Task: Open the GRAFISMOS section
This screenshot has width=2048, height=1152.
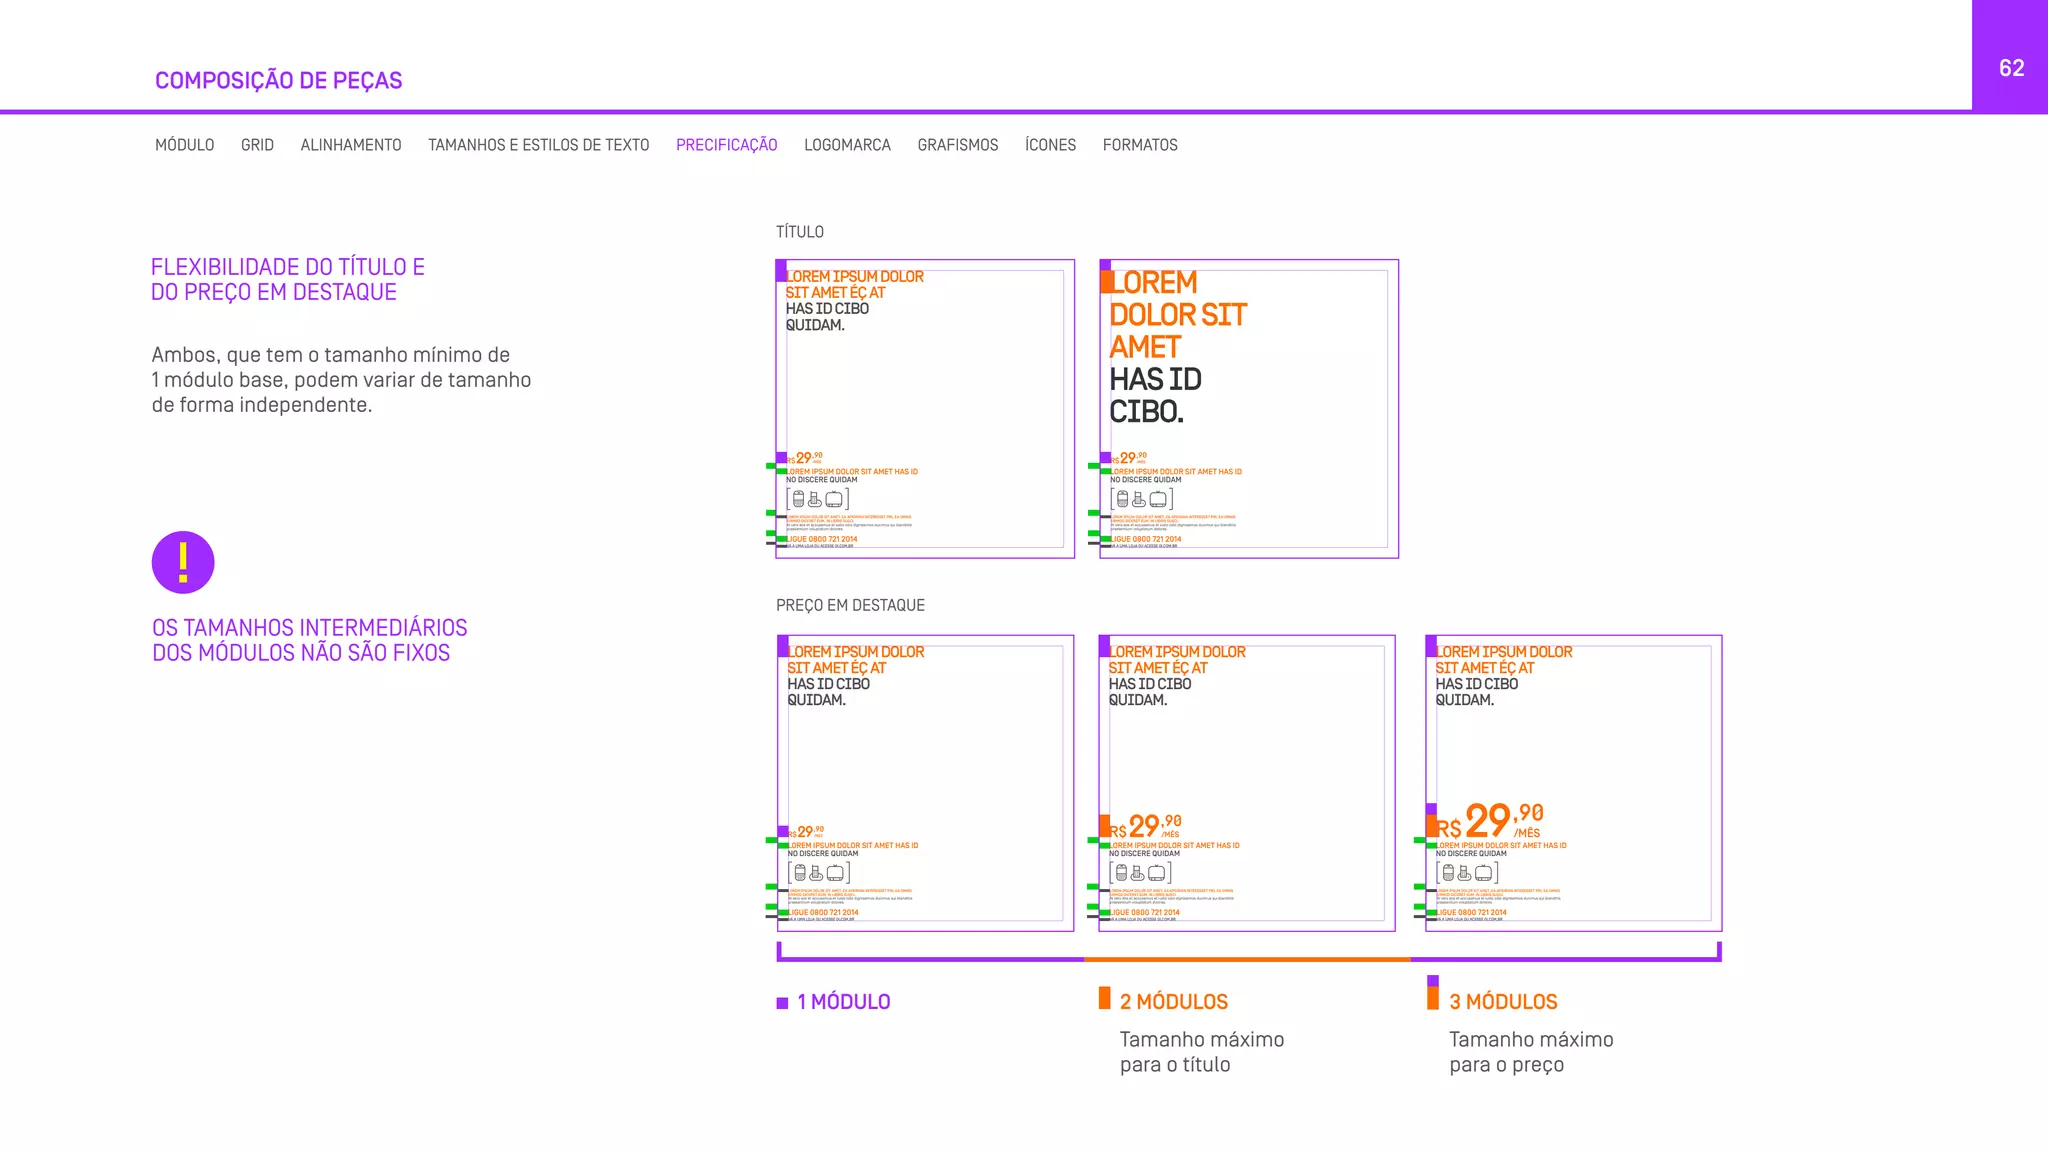Action: (x=957, y=145)
